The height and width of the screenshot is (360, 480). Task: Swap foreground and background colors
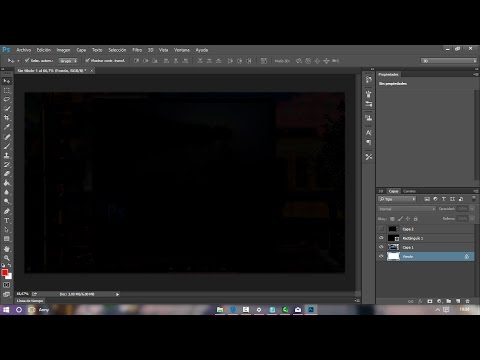tap(9, 265)
